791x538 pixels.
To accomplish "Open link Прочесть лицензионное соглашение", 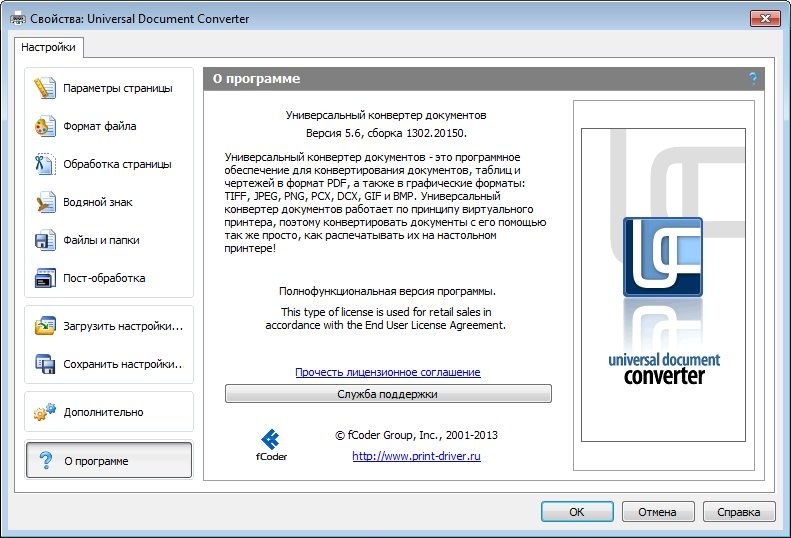I will click(387, 372).
